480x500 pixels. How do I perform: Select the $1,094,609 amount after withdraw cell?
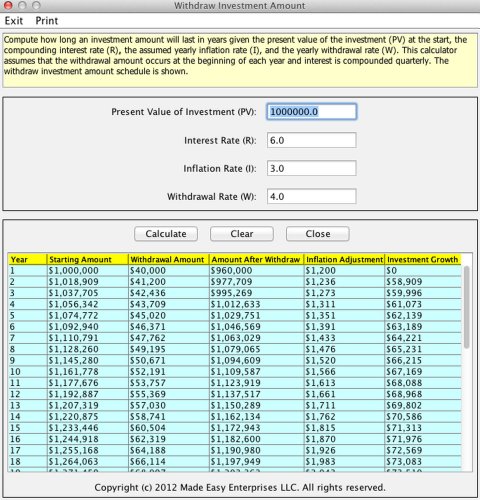pos(257,360)
